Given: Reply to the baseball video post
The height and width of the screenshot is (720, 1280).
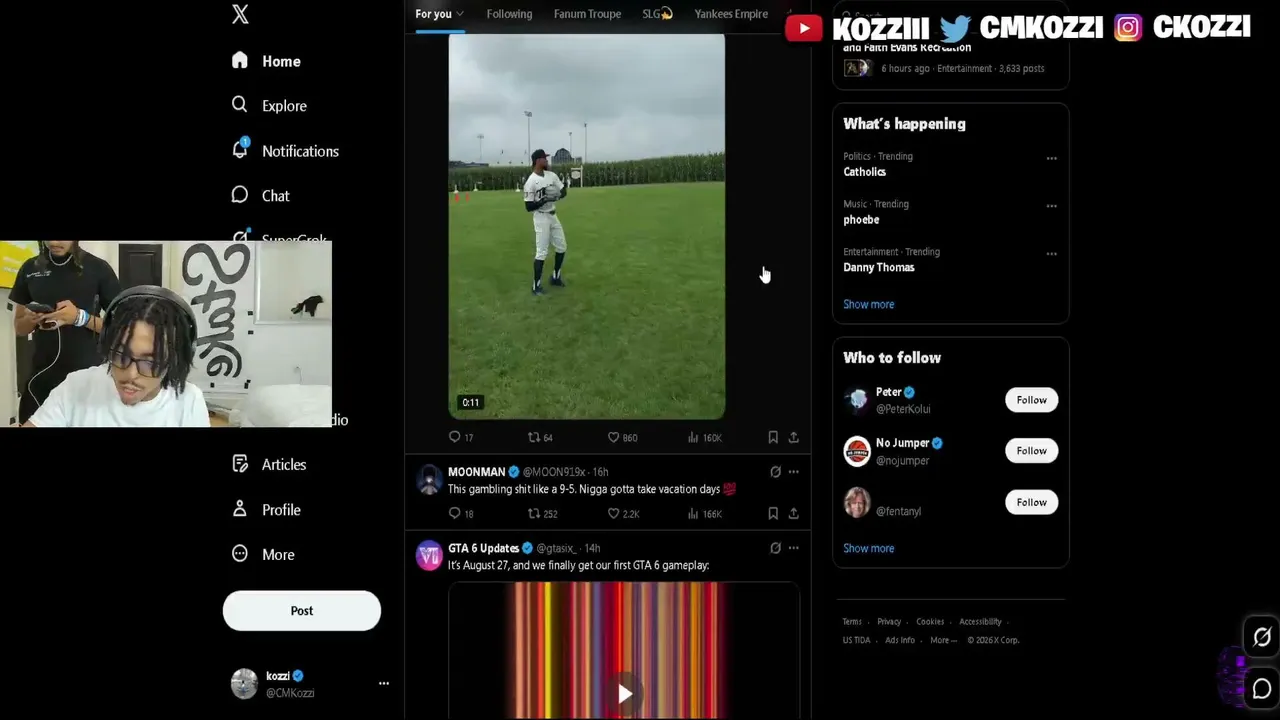Looking at the screenshot, I should coord(461,437).
